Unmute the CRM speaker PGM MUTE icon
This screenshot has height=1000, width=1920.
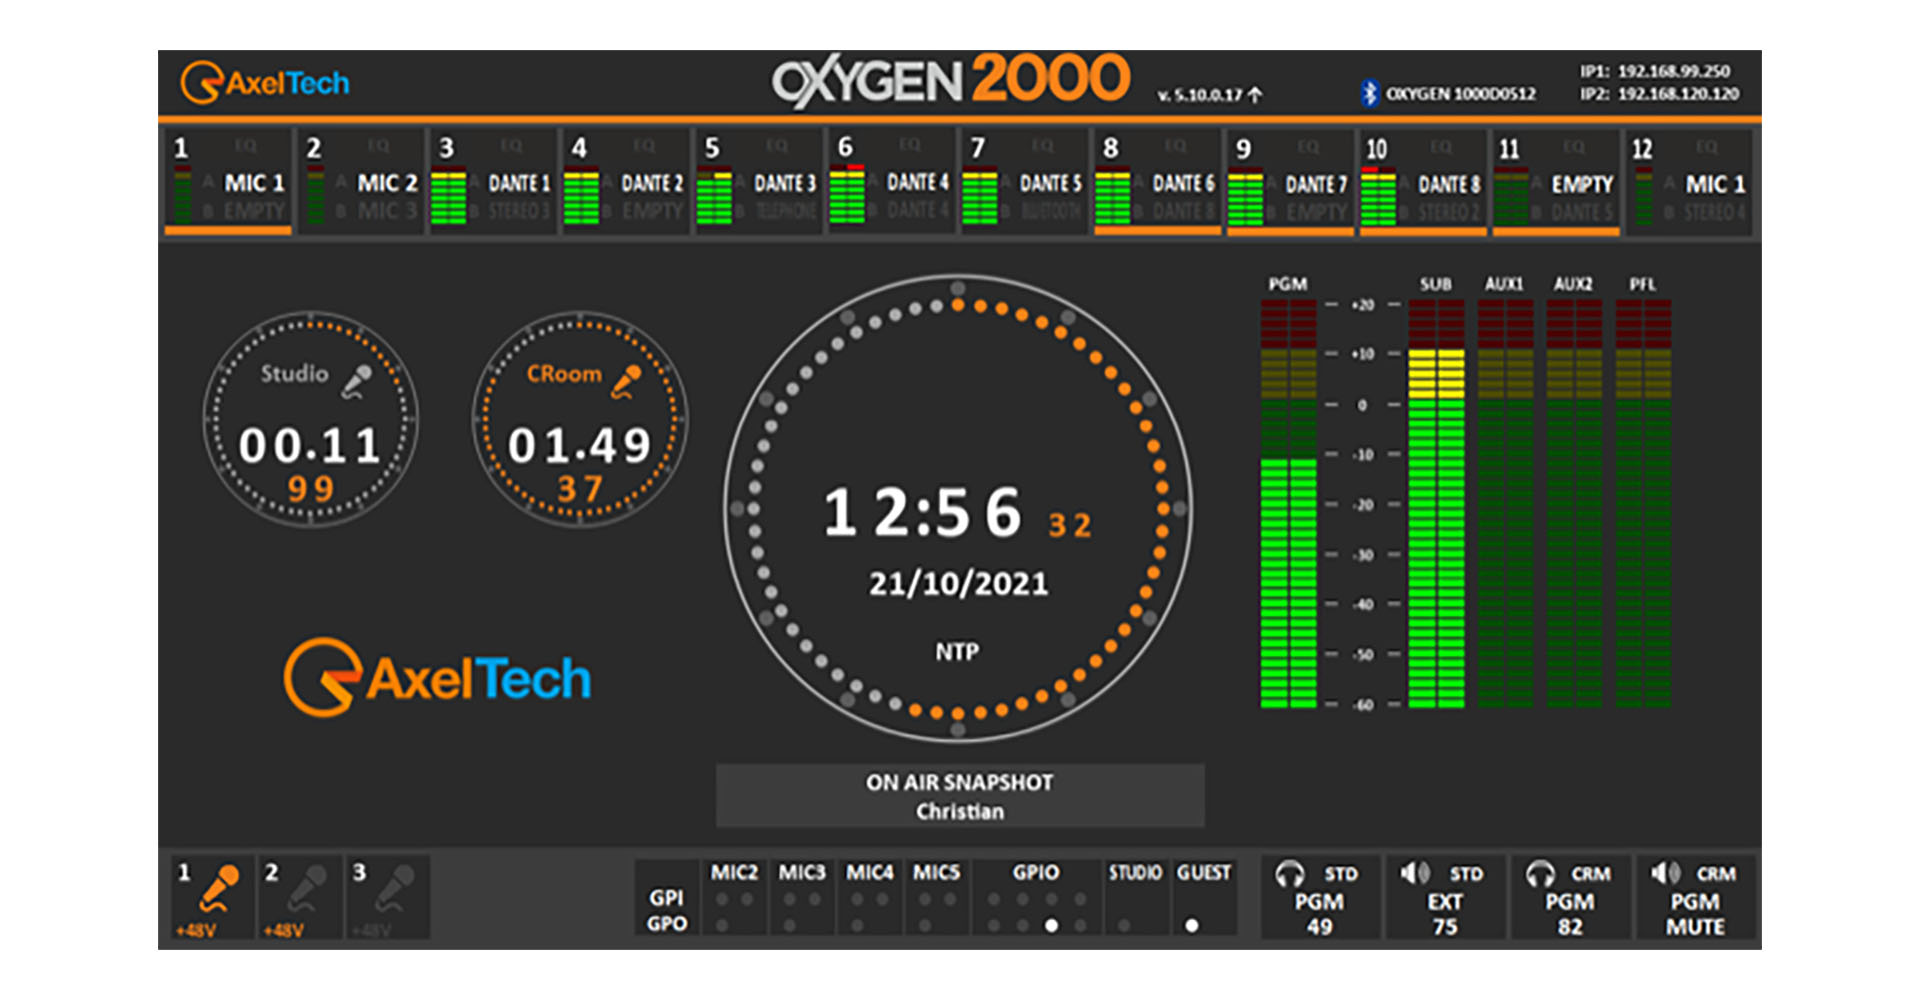pos(1665,874)
